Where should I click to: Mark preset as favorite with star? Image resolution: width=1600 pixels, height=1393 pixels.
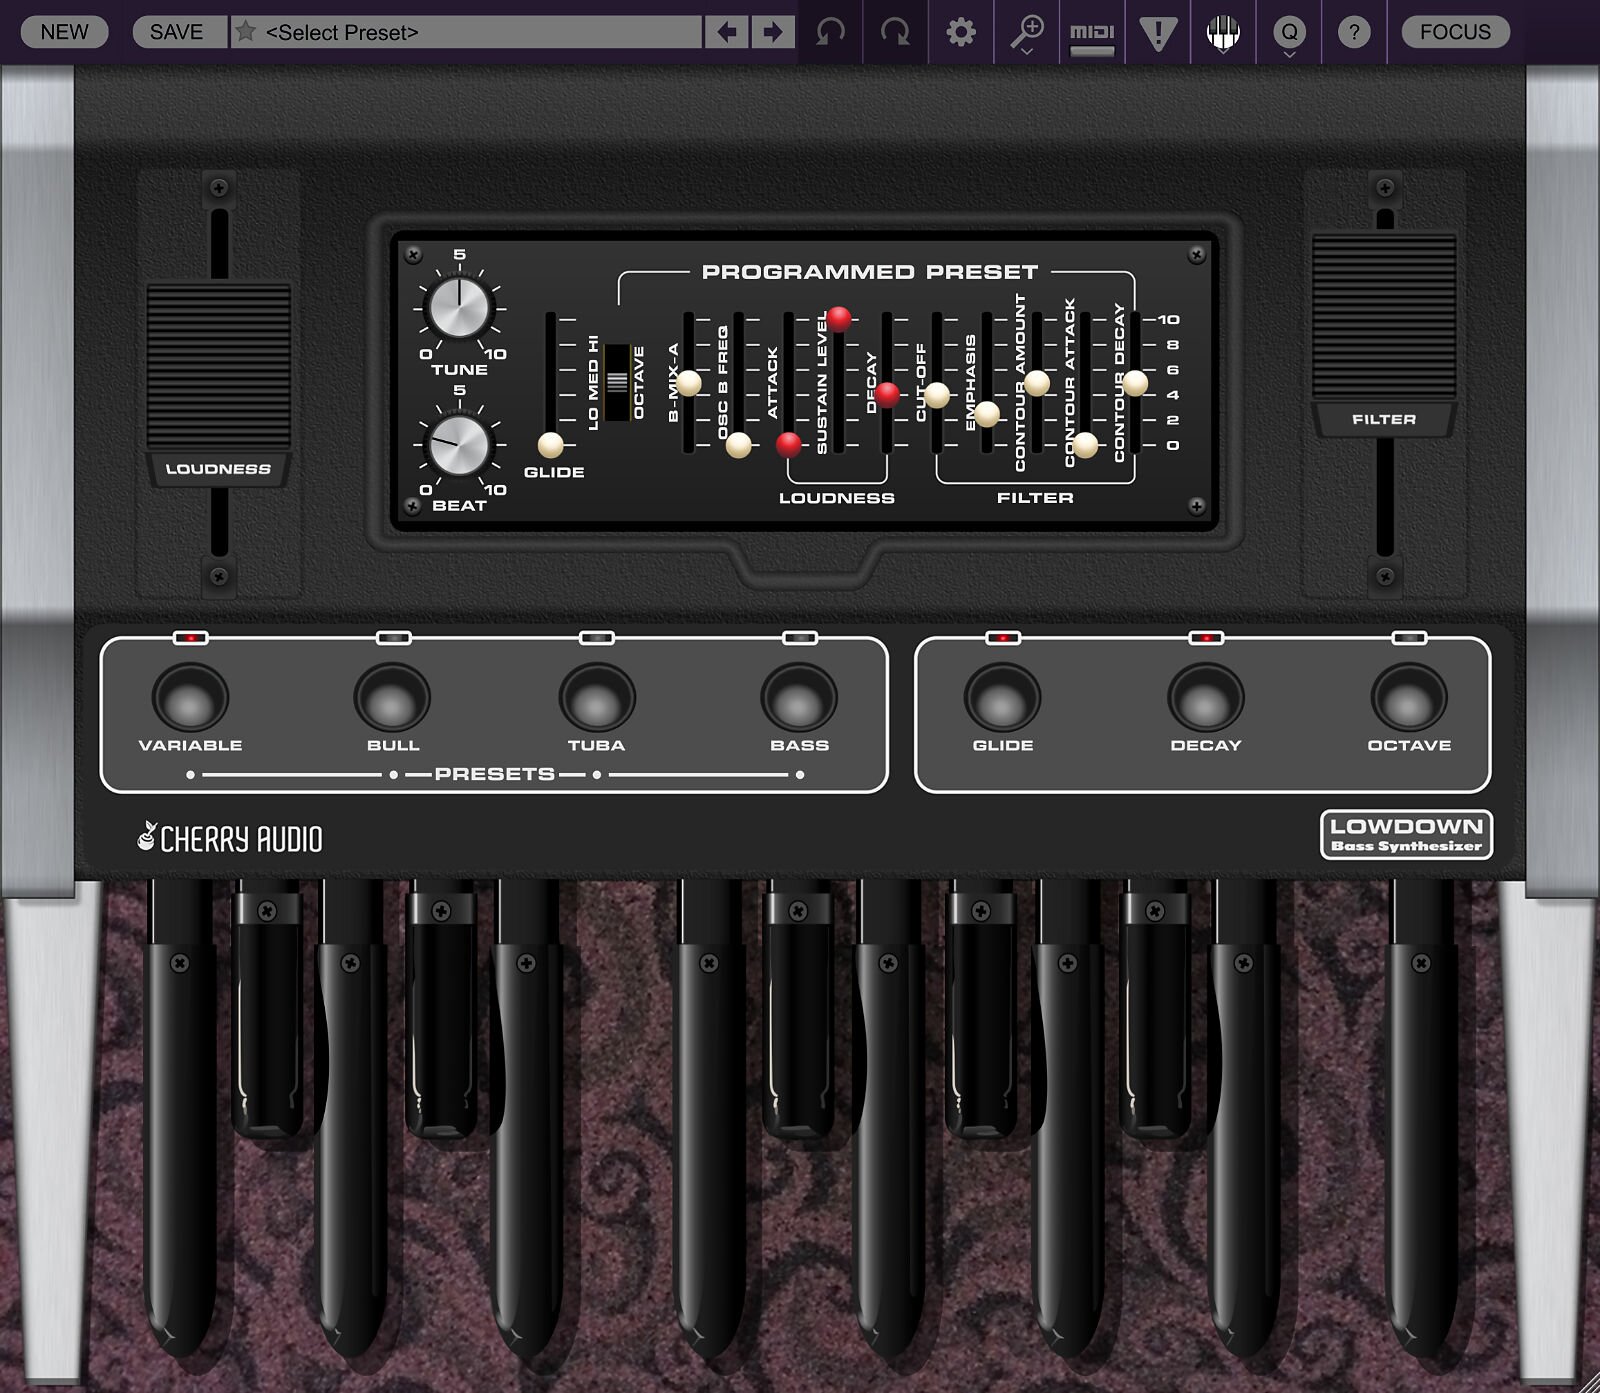246,32
